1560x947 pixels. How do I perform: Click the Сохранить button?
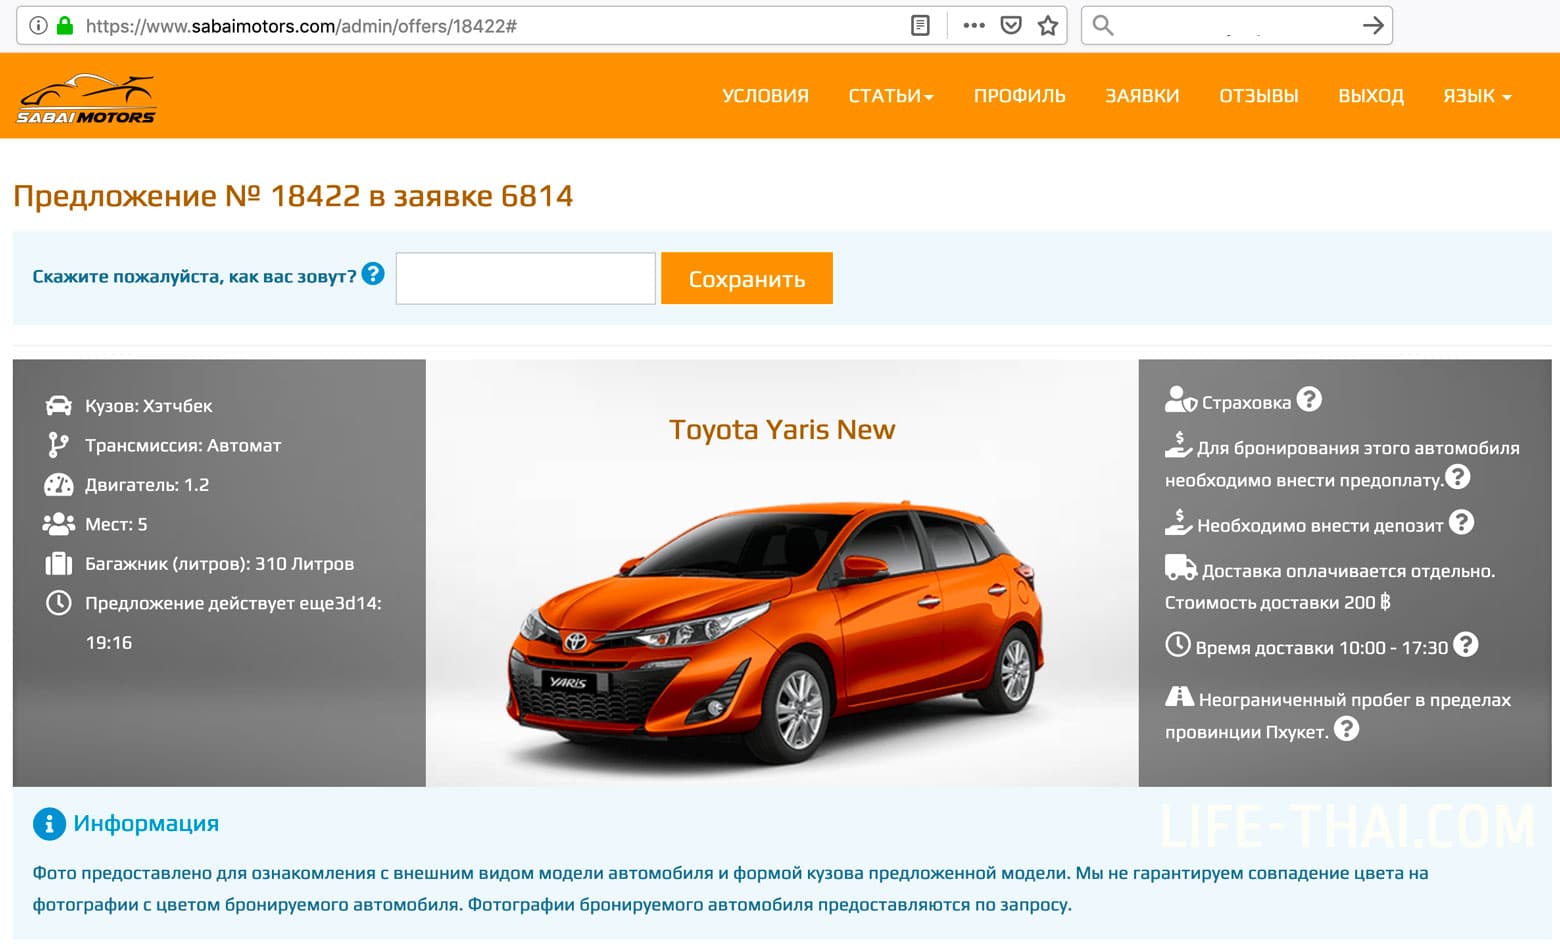pyautogui.click(x=747, y=278)
